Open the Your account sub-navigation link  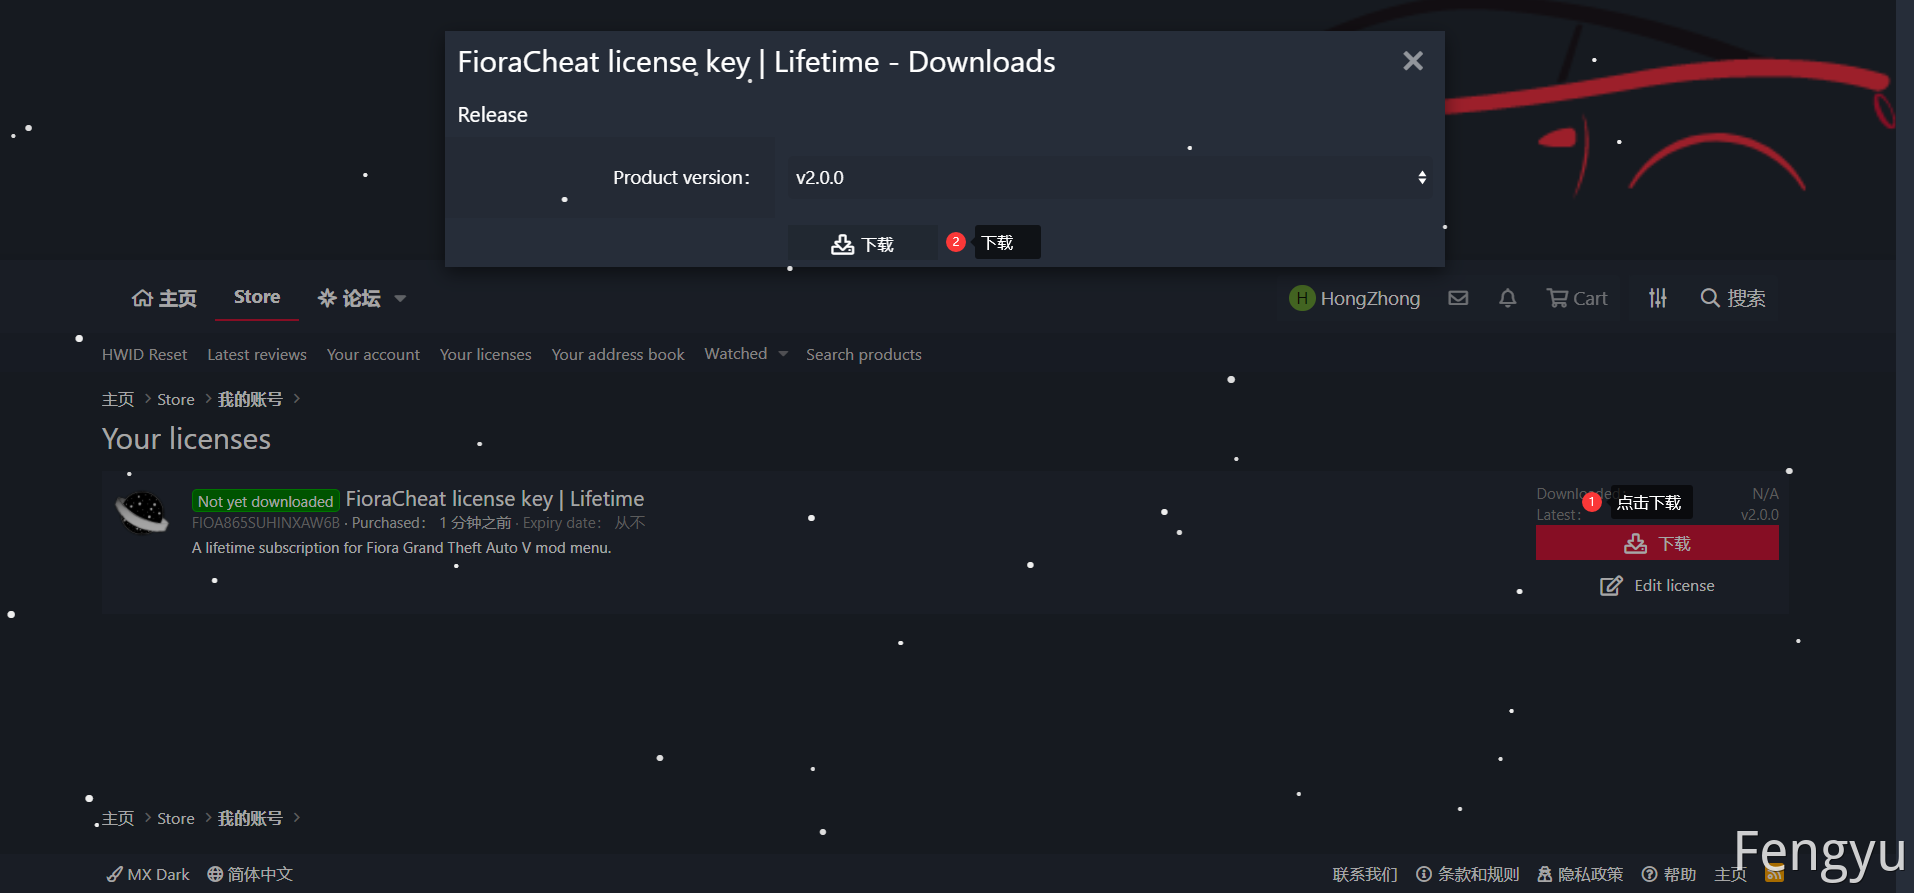pyautogui.click(x=373, y=354)
